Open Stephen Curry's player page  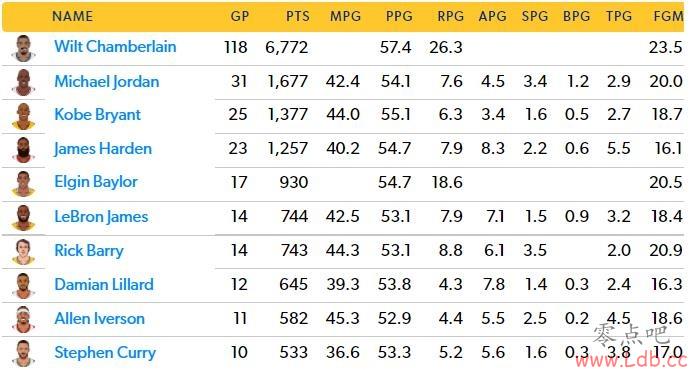click(x=105, y=353)
